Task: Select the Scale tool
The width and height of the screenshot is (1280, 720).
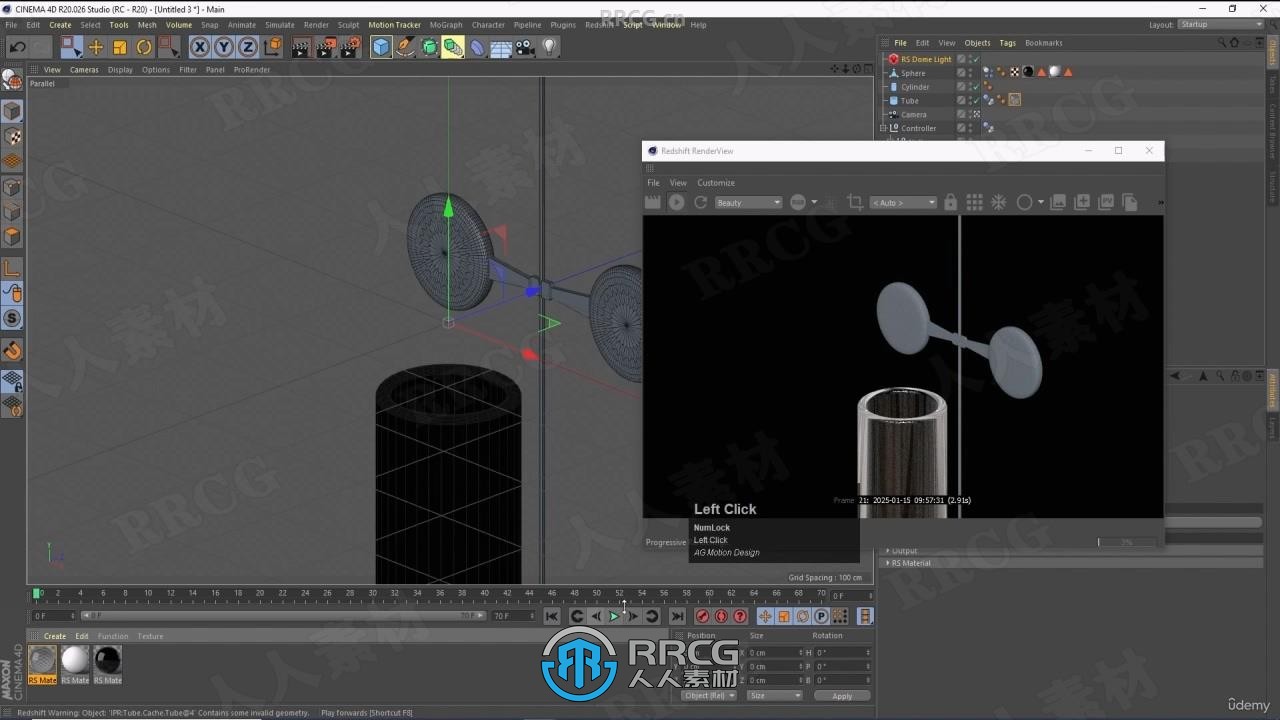Action: (x=120, y=47)
